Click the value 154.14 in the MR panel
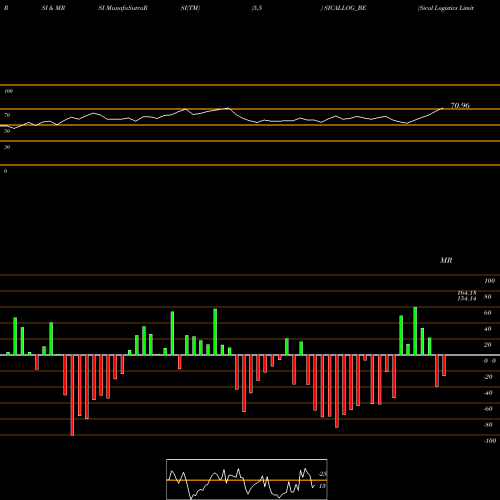The width and height of the screenshot is (500, 500). click(x=467, y=298)
